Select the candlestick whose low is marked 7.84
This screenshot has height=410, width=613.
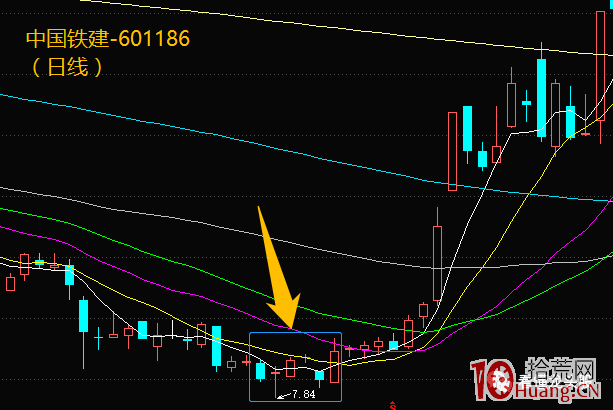[275, 382]
